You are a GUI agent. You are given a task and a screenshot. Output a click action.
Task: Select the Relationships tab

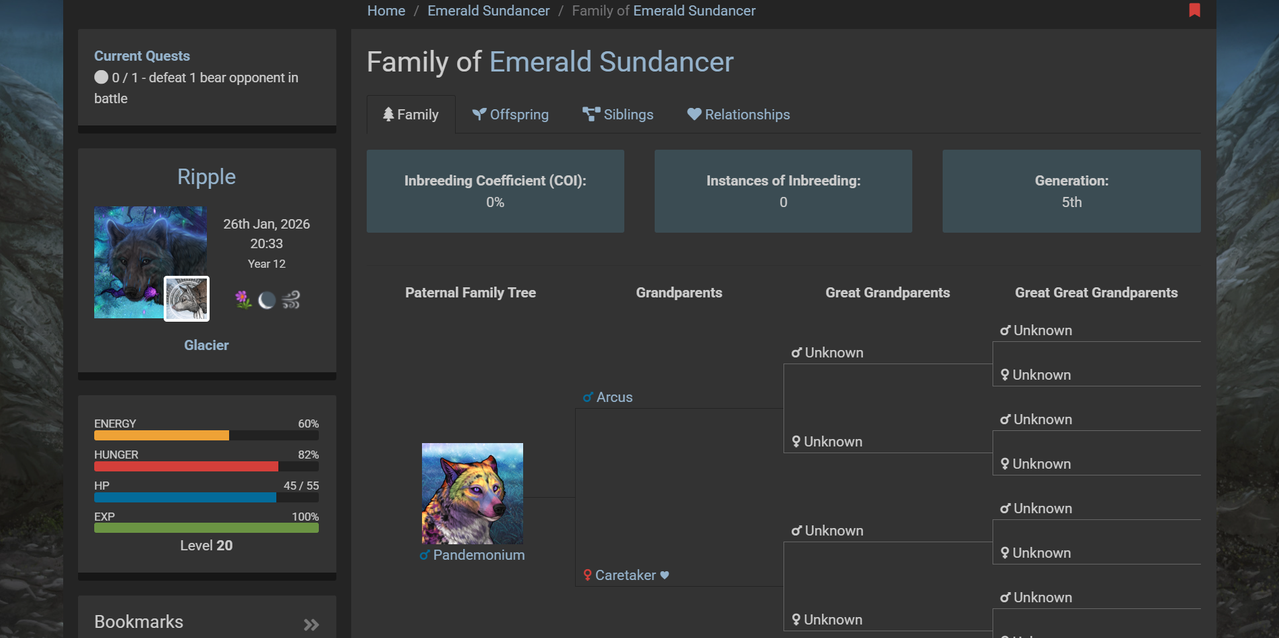[x=738, y=114]
